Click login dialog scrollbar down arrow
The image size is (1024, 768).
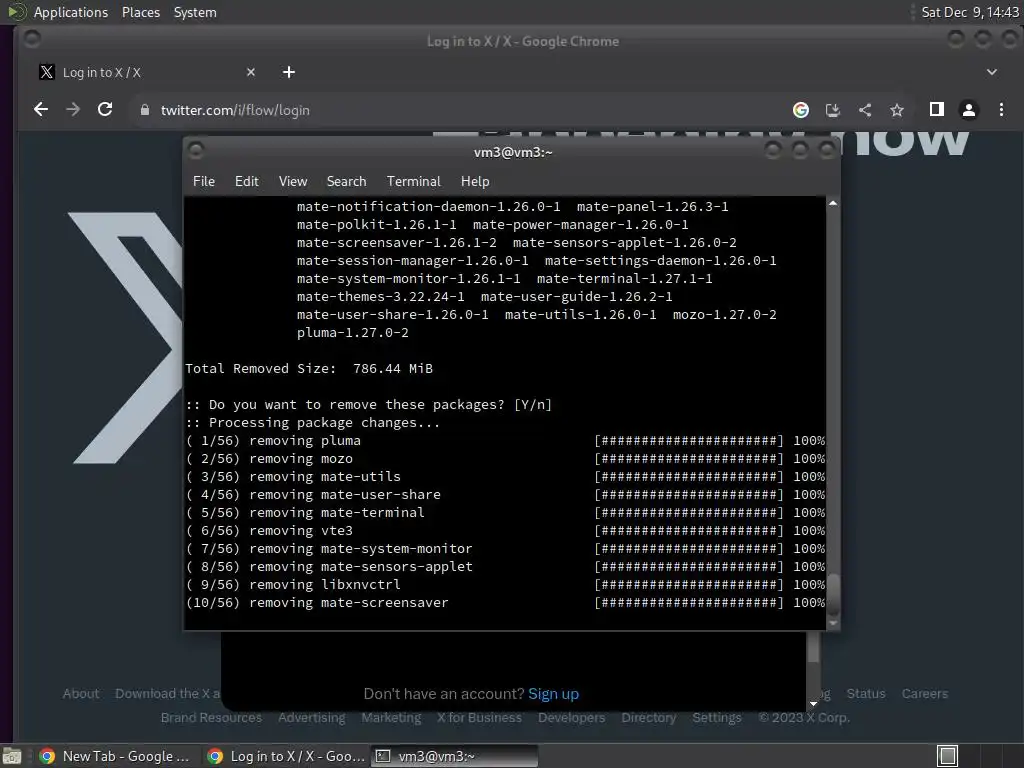tap(813, 703)
